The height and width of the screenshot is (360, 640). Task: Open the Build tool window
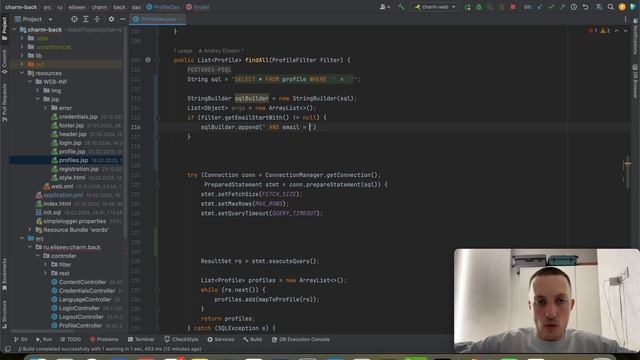point(252,339)
